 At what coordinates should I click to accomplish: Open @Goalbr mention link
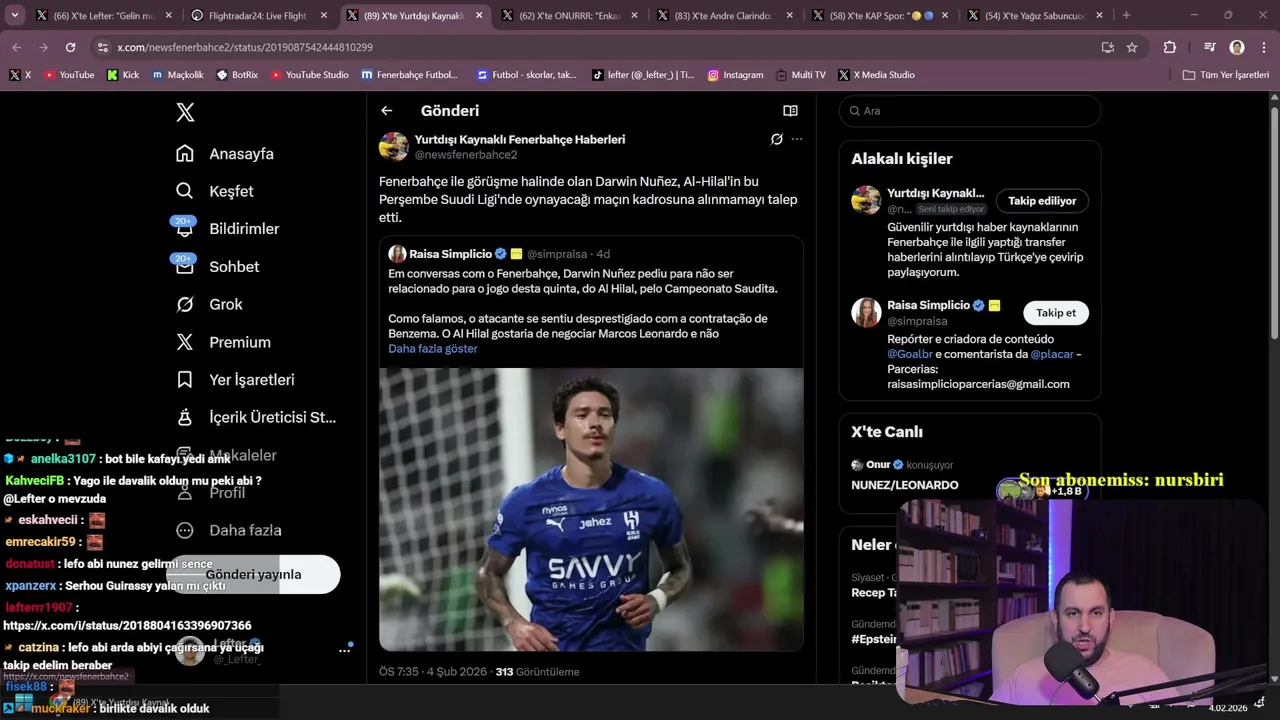point(910,354)
